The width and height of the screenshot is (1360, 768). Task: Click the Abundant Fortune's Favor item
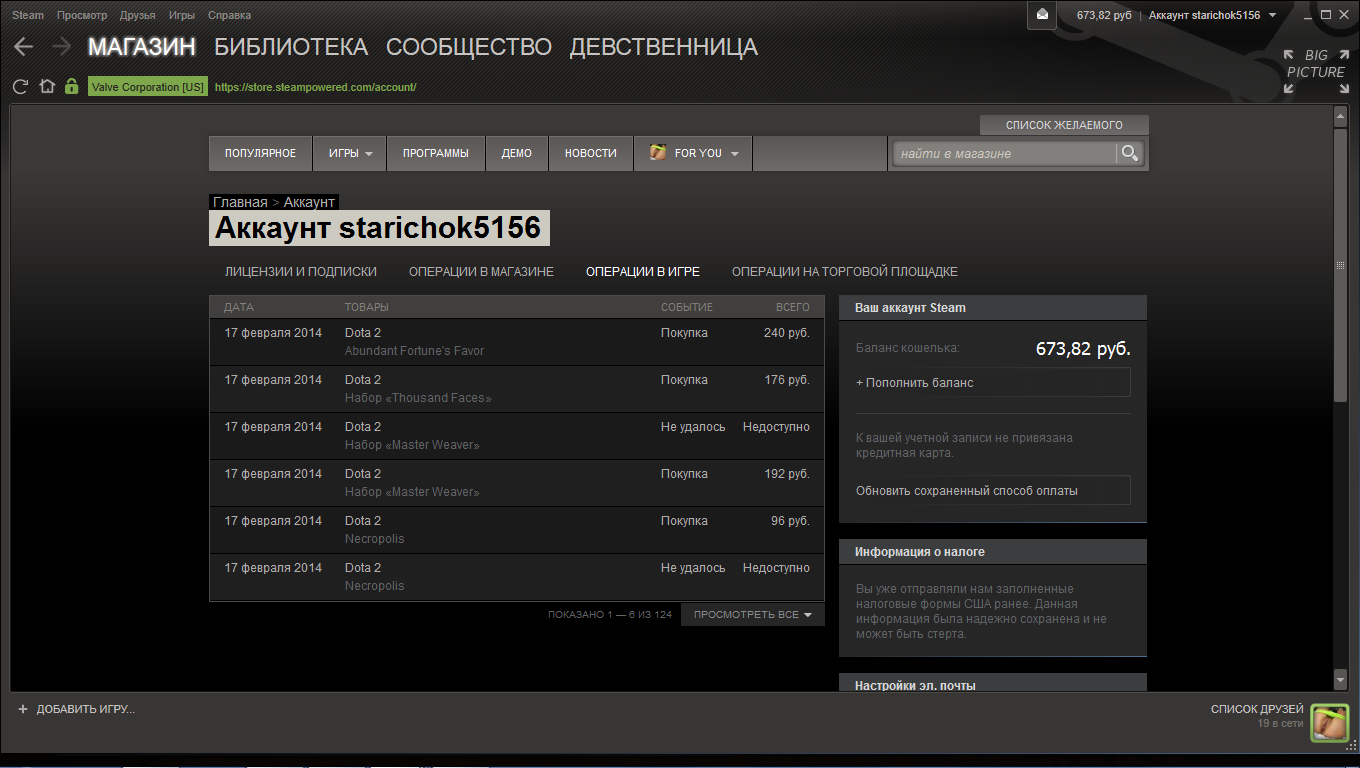(x=414, y=351)
